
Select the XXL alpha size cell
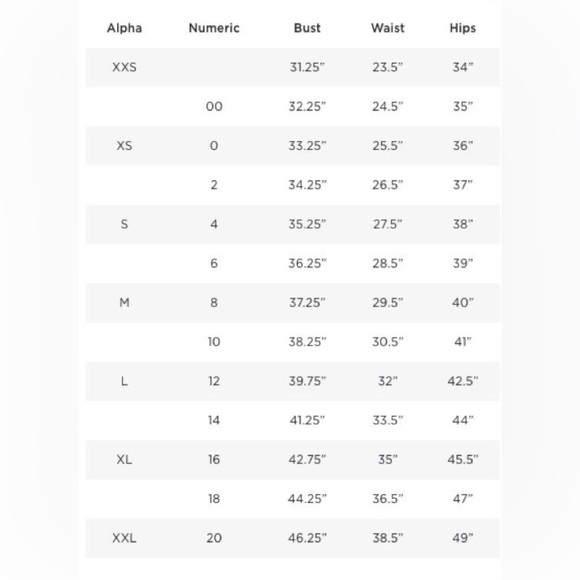pos(124,538)
